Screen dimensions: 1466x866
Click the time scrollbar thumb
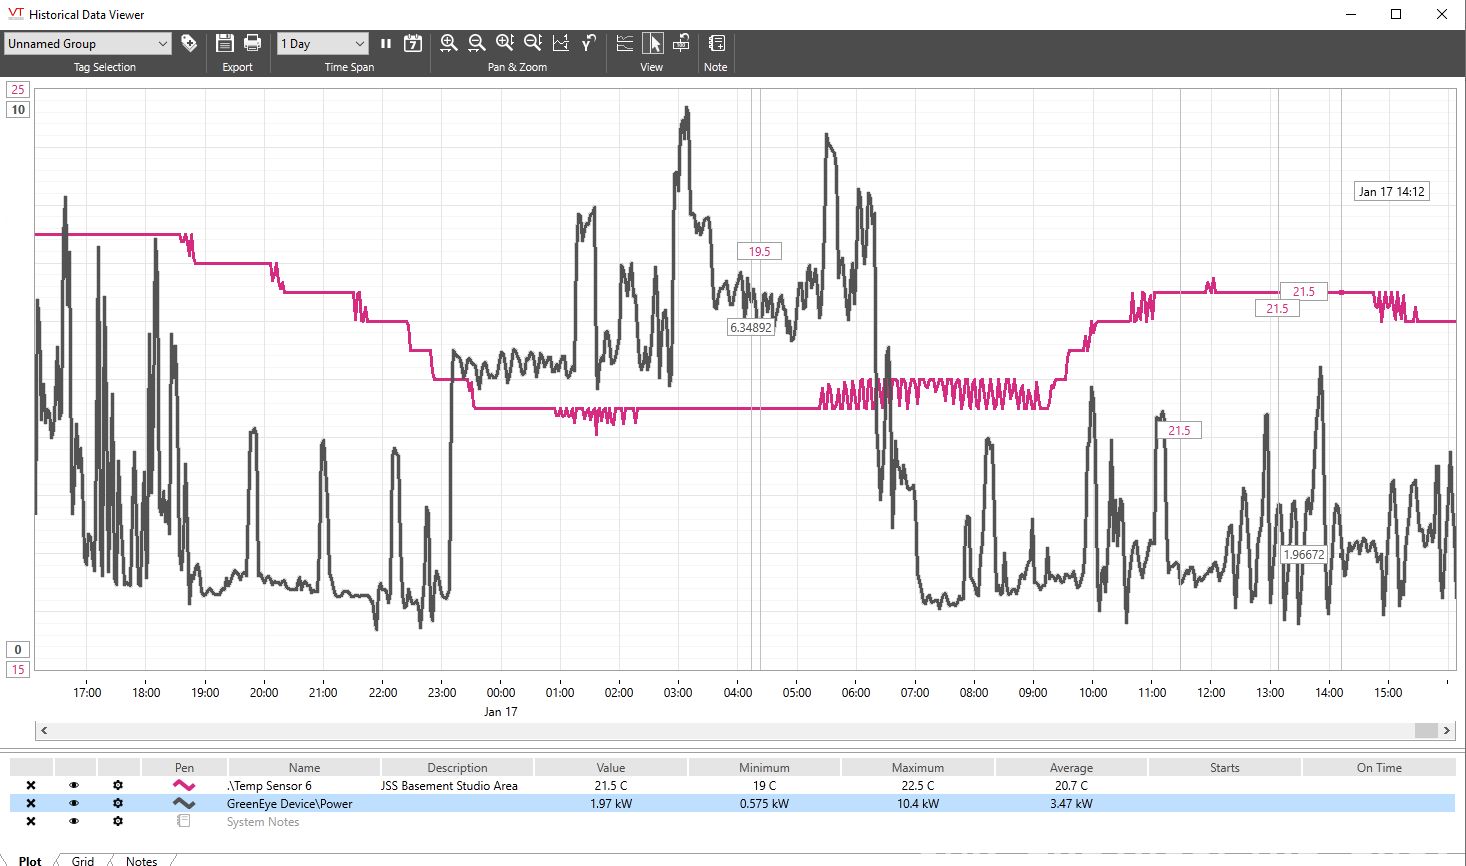[1426, 731]
